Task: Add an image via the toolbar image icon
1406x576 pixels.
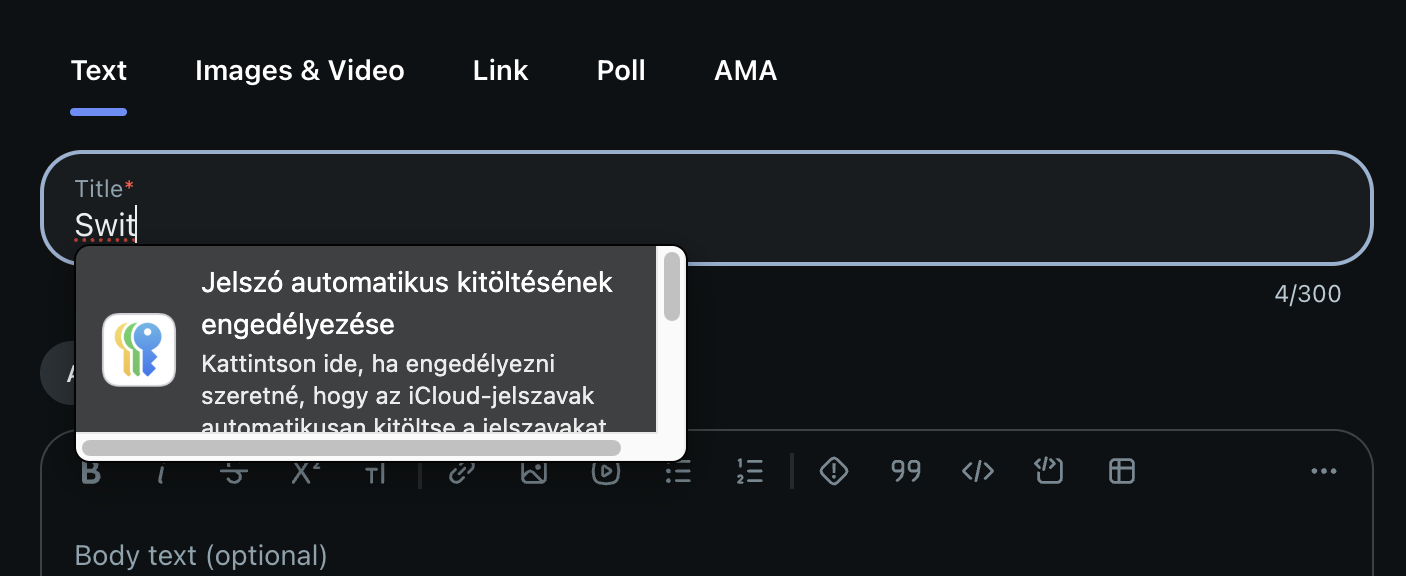Action: pyautogui.click(x=534, y=472)
